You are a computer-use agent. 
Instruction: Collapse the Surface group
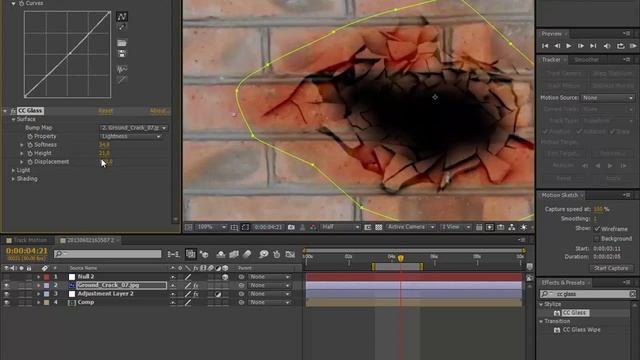point(13,119)
